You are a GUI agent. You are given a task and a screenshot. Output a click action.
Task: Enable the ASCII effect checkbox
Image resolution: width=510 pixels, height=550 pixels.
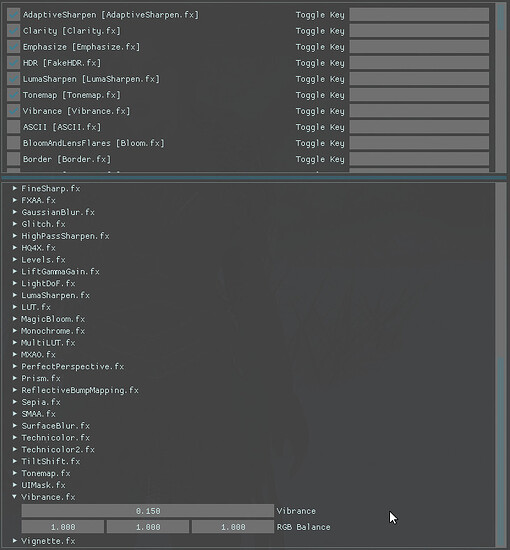point(13,127)
